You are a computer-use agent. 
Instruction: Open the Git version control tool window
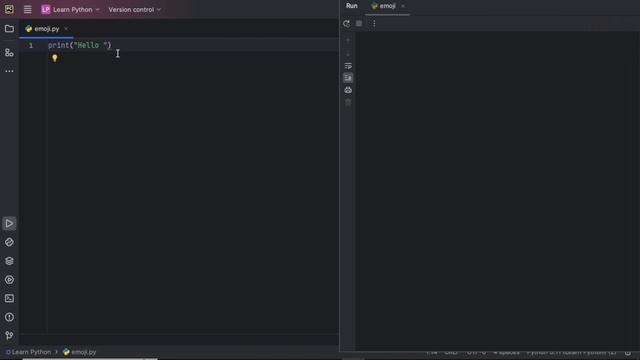pyautogui.click(x=9, y=336)
